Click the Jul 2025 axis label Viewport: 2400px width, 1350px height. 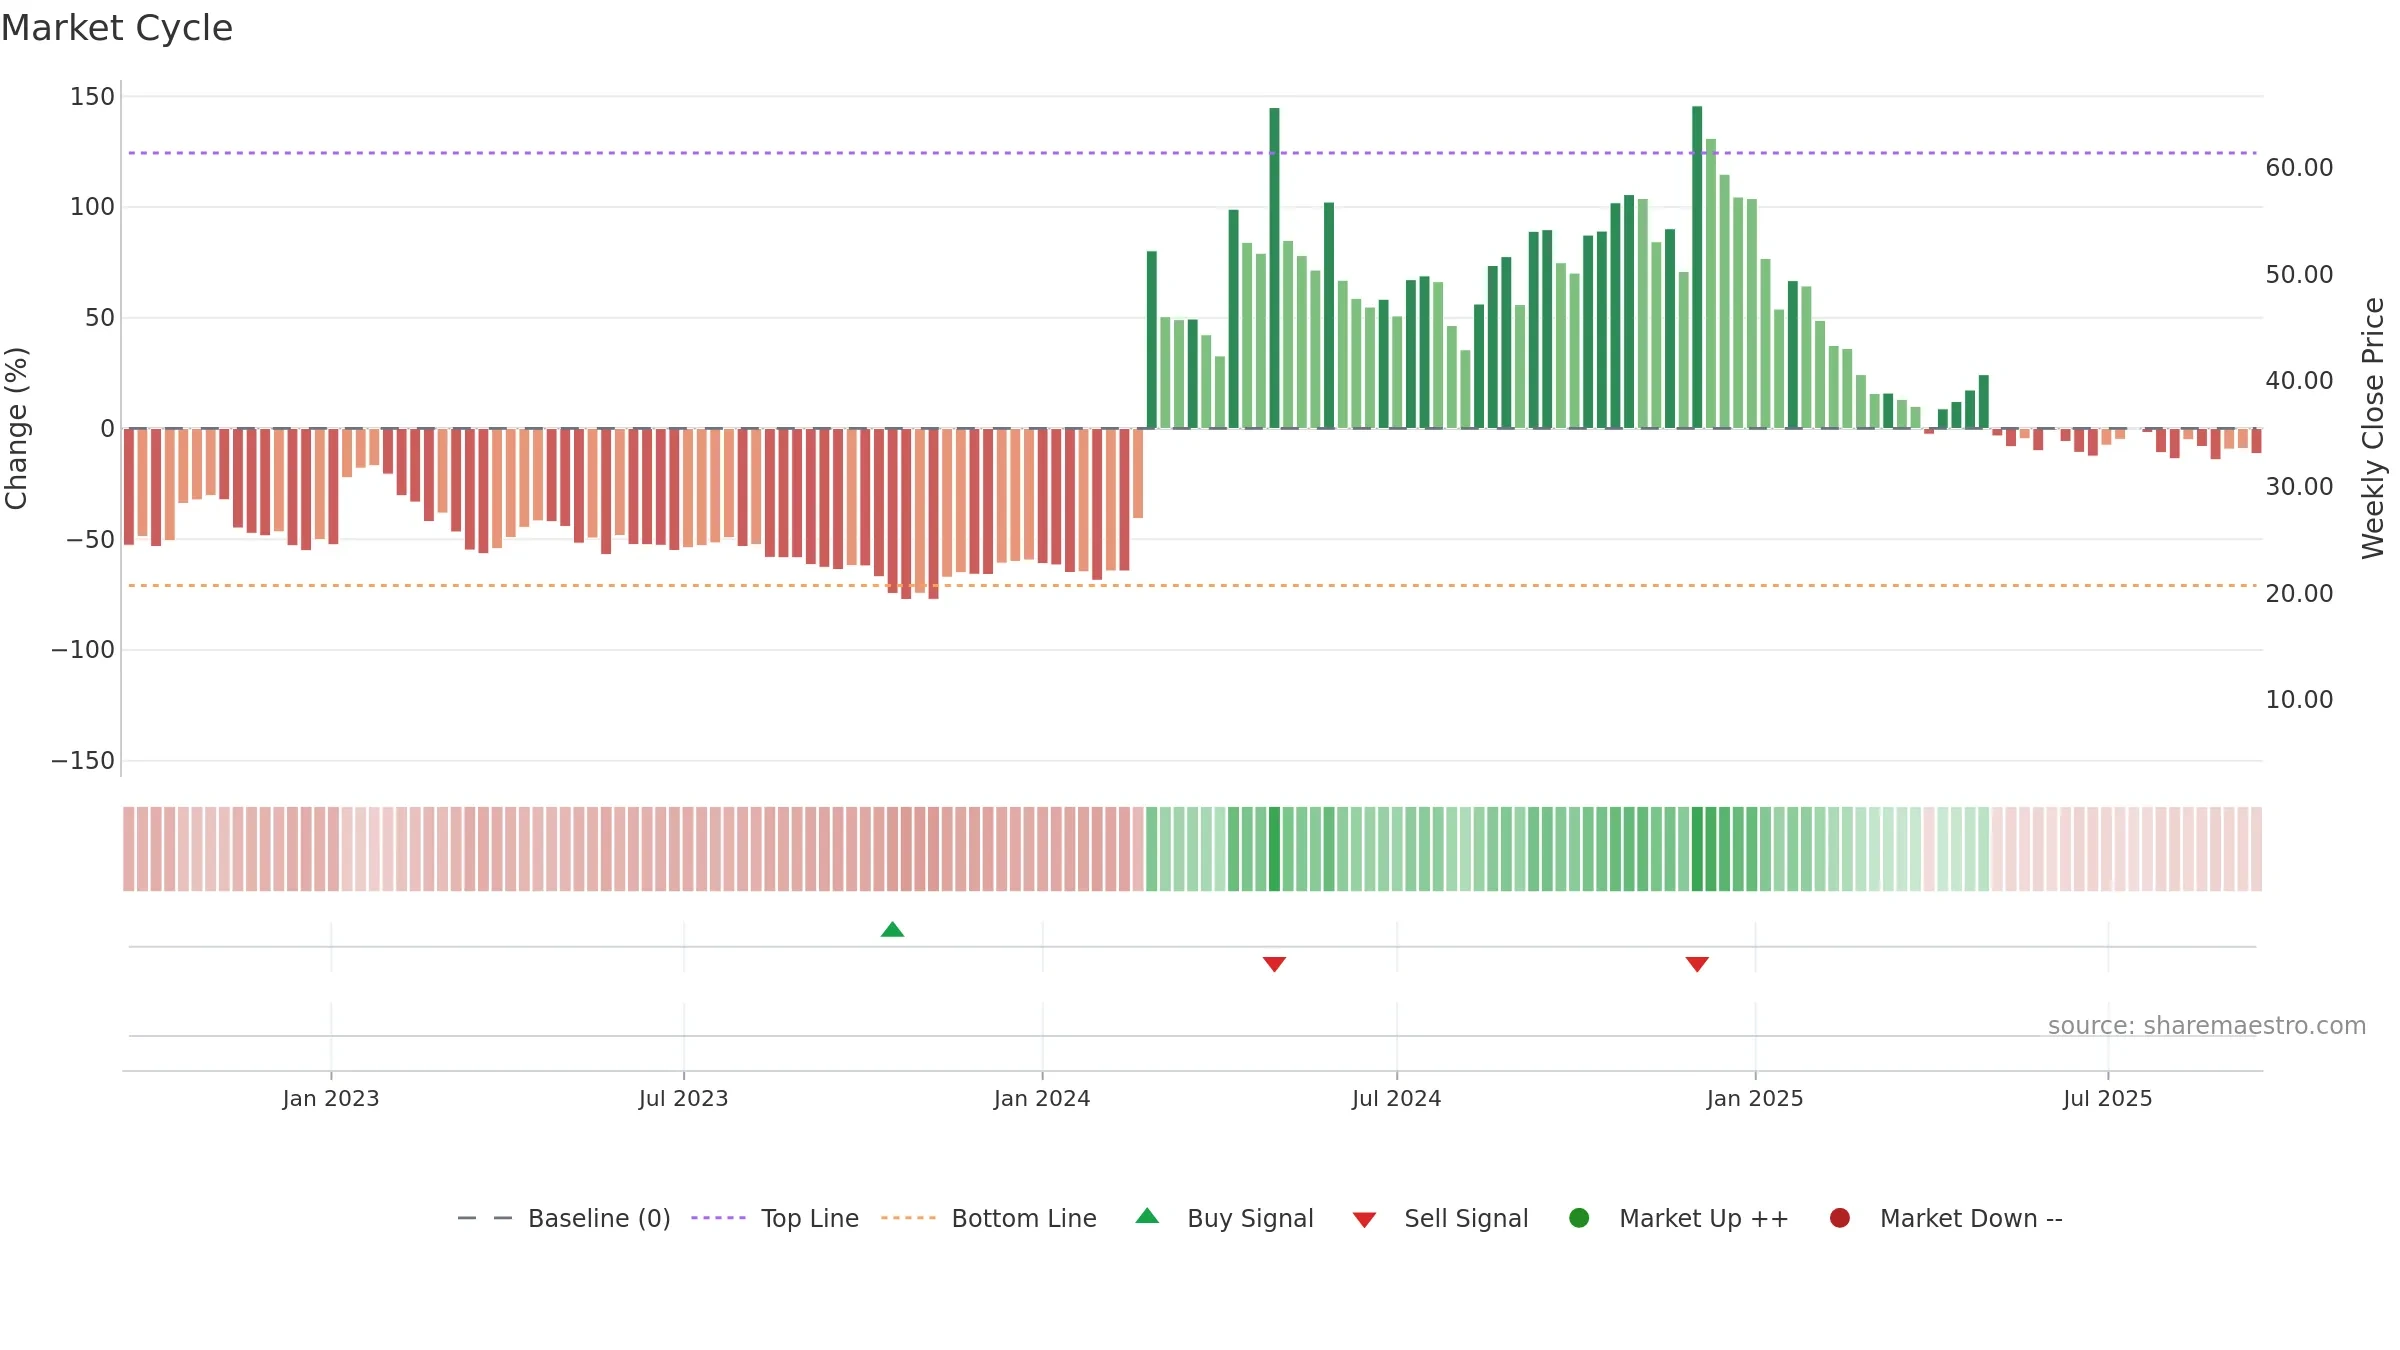(2108, 1098)
